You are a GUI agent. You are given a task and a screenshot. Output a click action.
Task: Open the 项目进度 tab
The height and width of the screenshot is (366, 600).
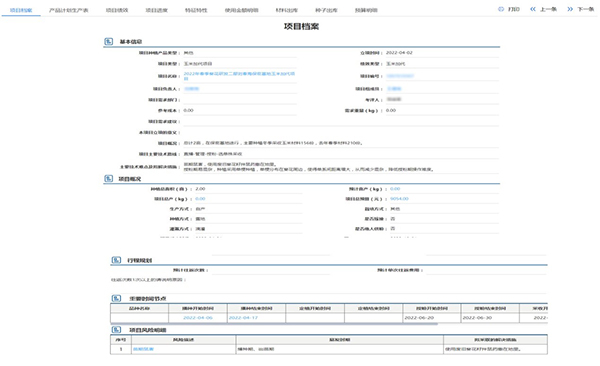coord(157,10)
